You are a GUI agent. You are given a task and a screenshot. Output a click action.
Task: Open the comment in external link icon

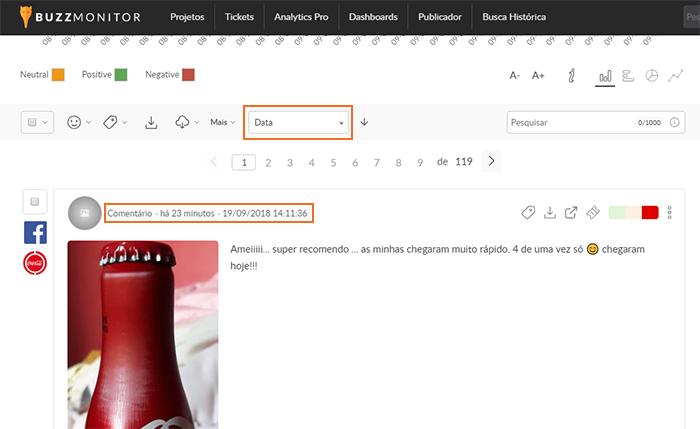point(571,212)
